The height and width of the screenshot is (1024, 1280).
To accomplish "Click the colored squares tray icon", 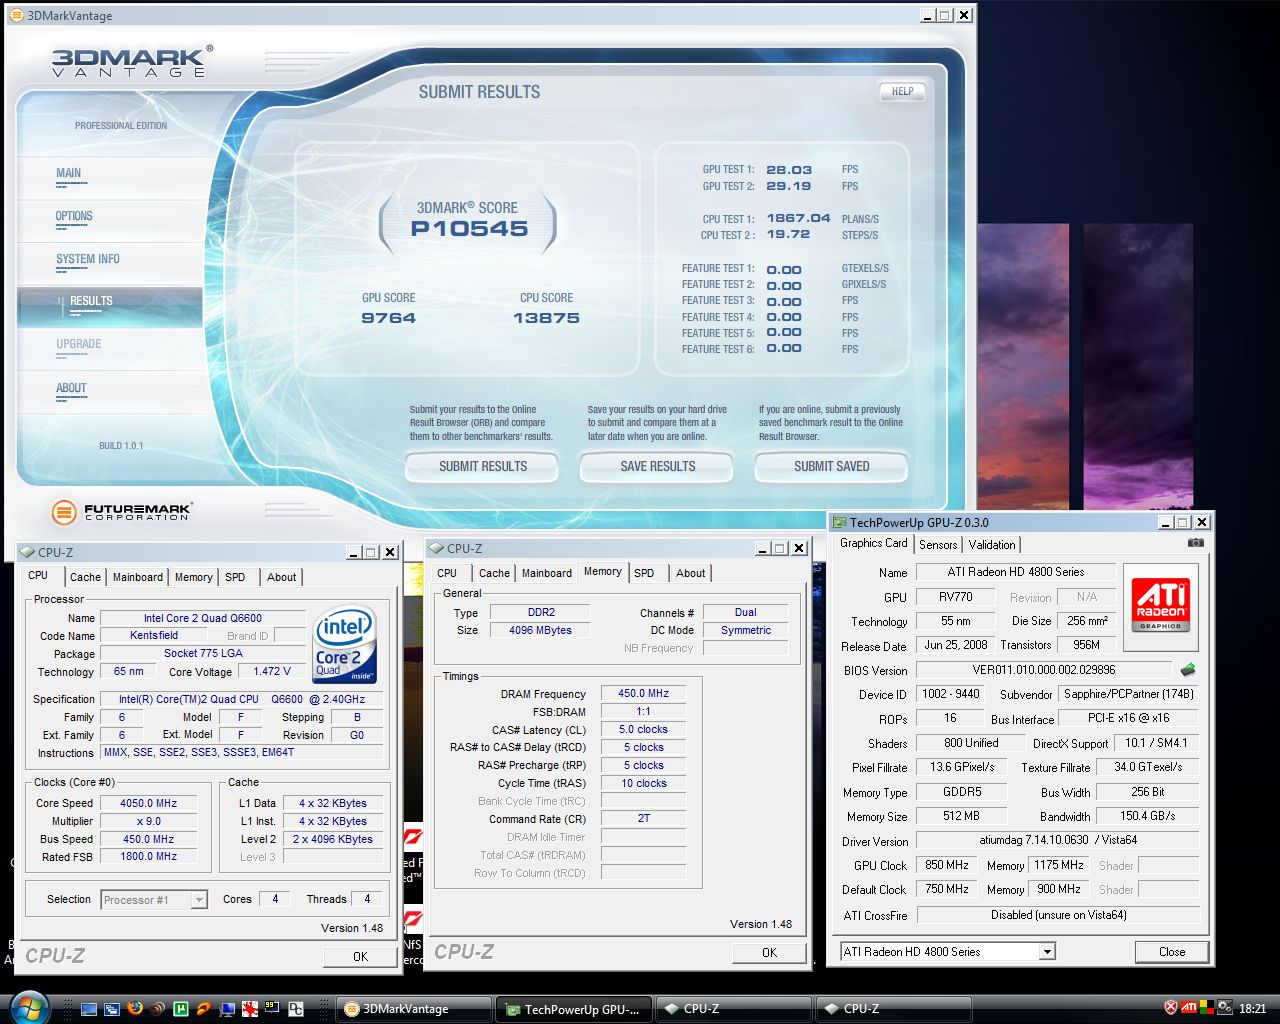I will pyautogui.click(x=1207, y=1008).
